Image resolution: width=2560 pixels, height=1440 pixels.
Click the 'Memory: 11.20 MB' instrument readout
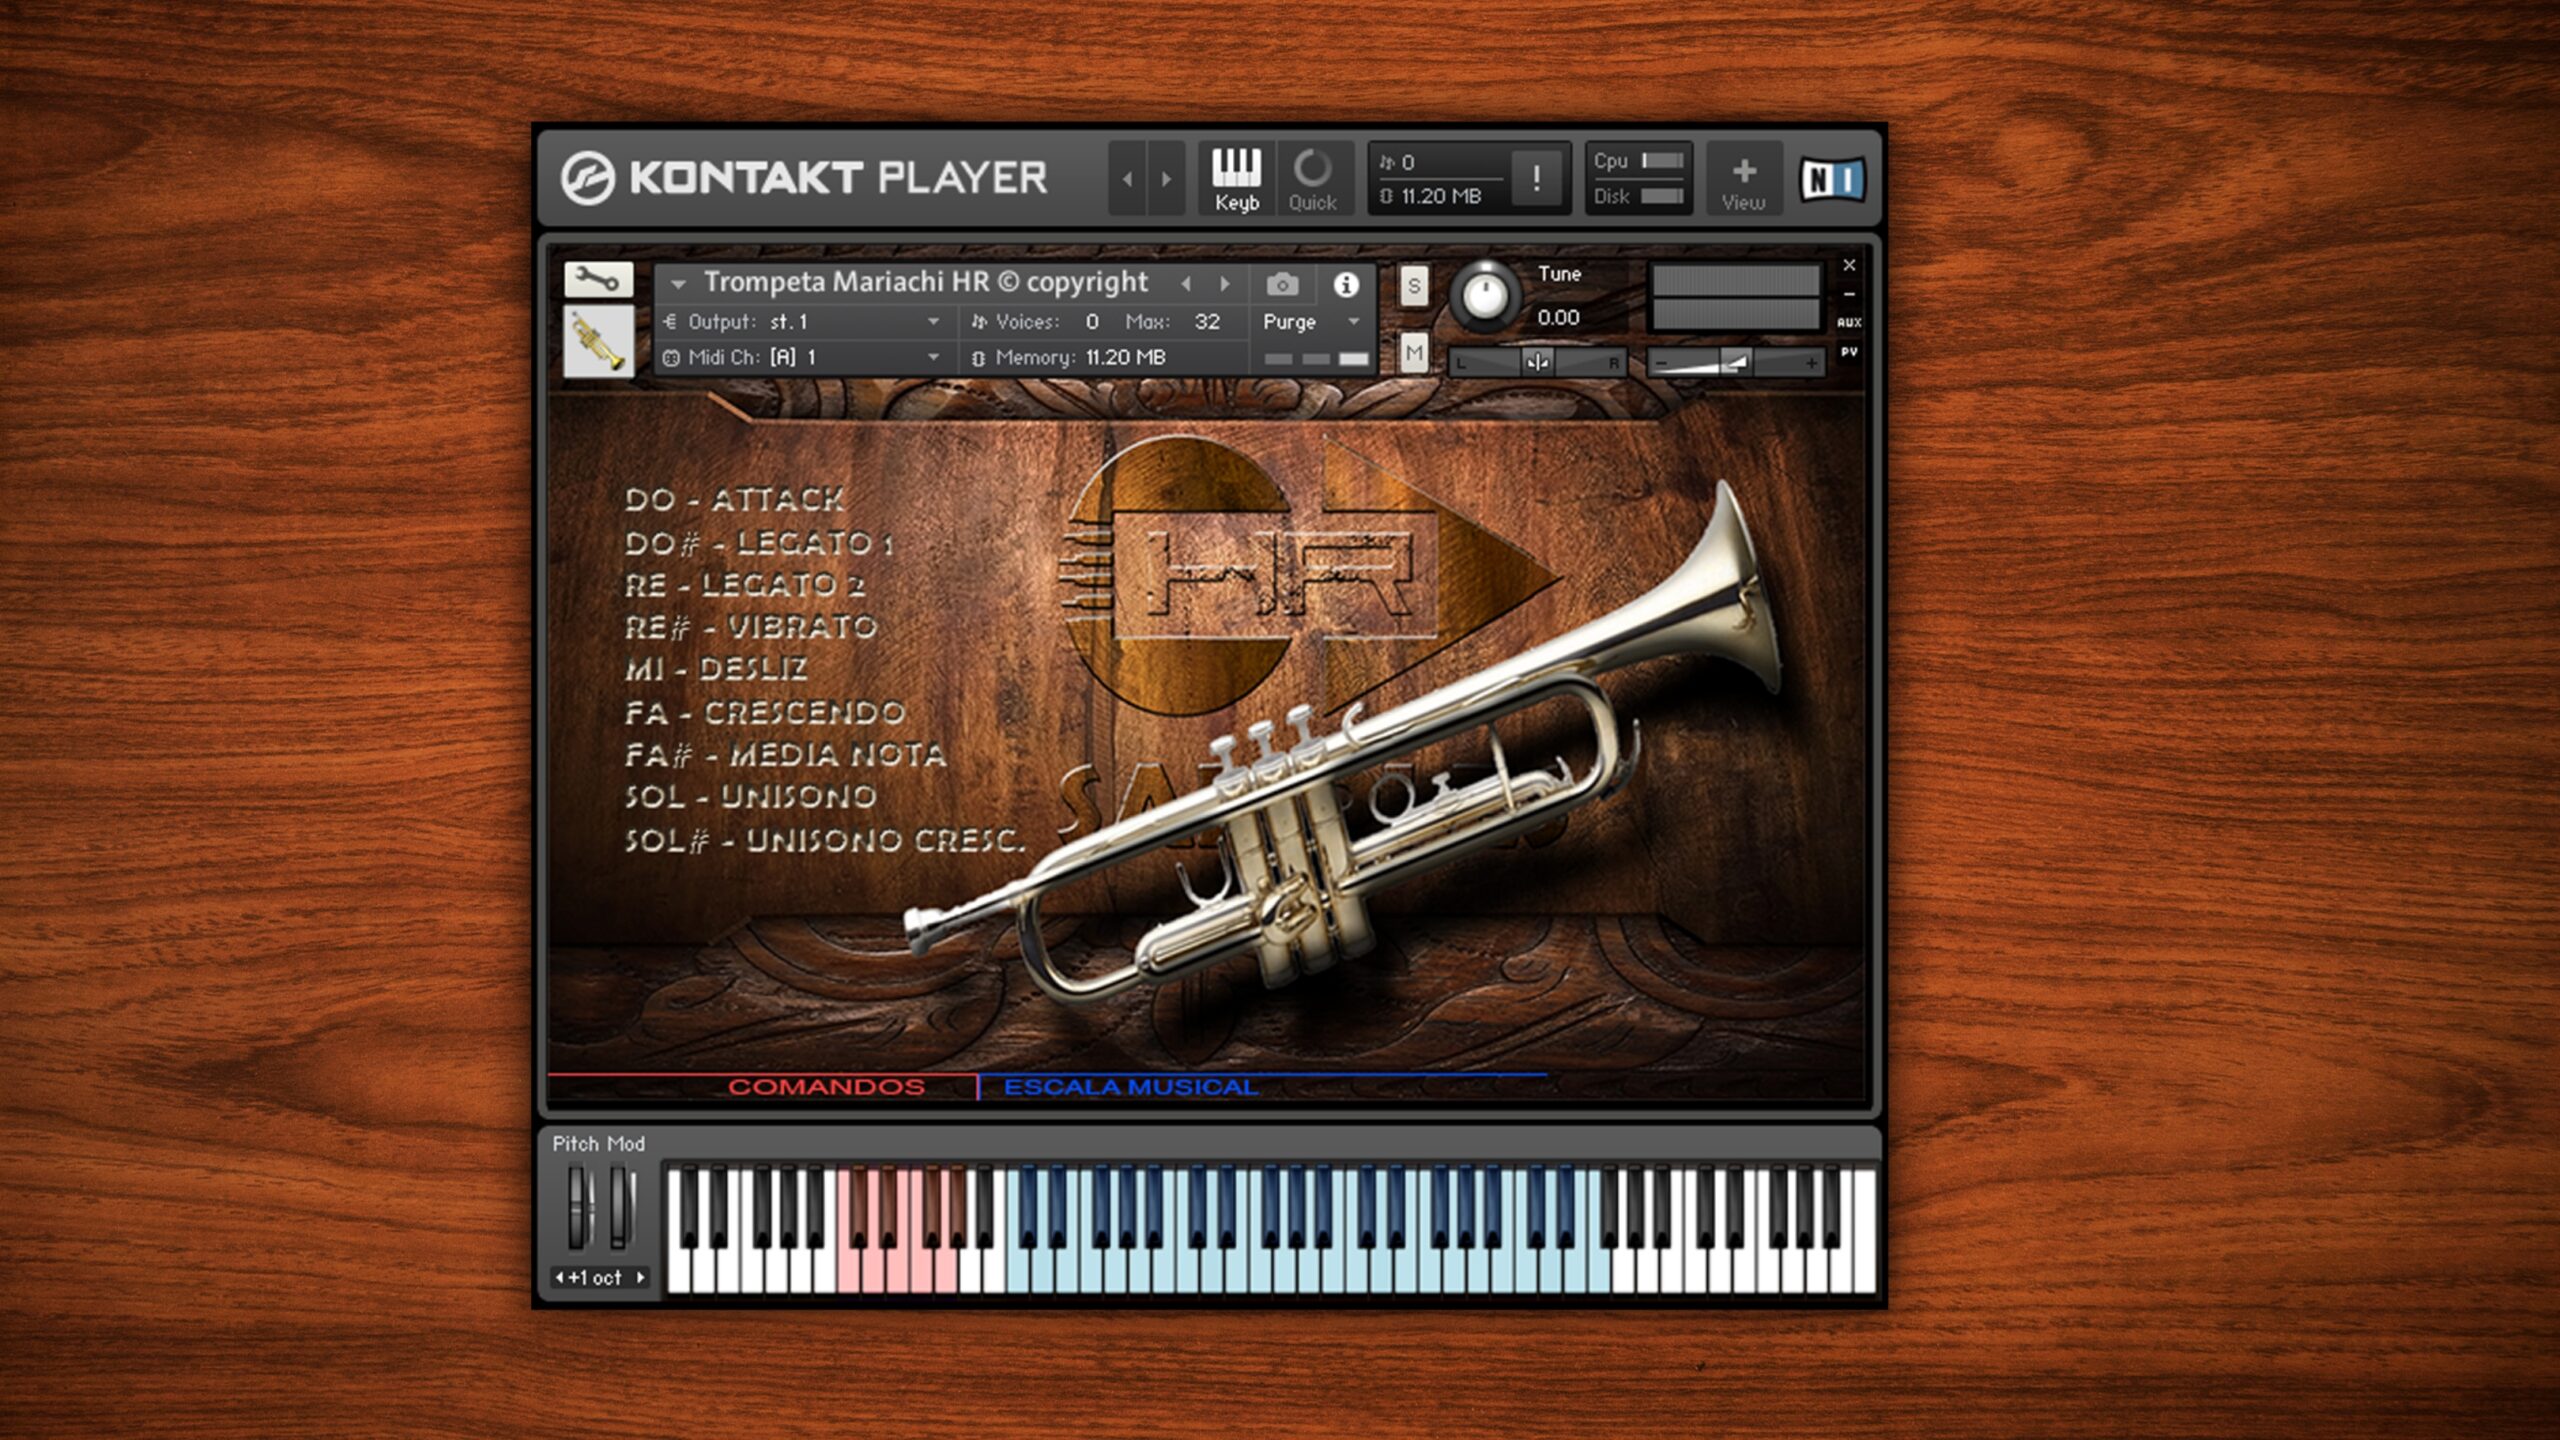1068,357
